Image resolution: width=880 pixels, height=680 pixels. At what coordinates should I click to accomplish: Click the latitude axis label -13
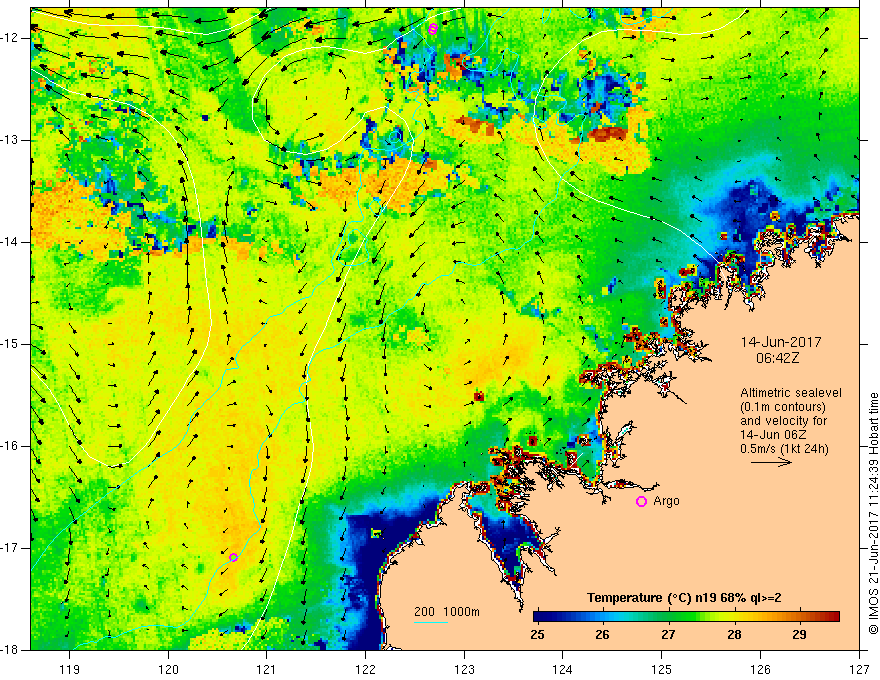(12, 140)
